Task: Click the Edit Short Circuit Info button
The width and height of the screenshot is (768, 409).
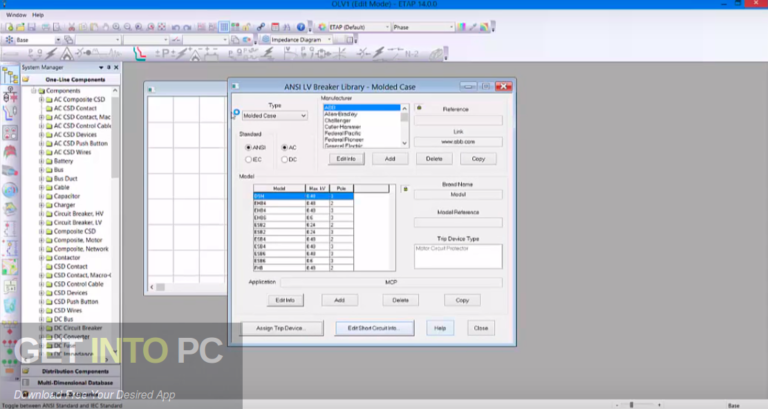Action: pos(374,328)
